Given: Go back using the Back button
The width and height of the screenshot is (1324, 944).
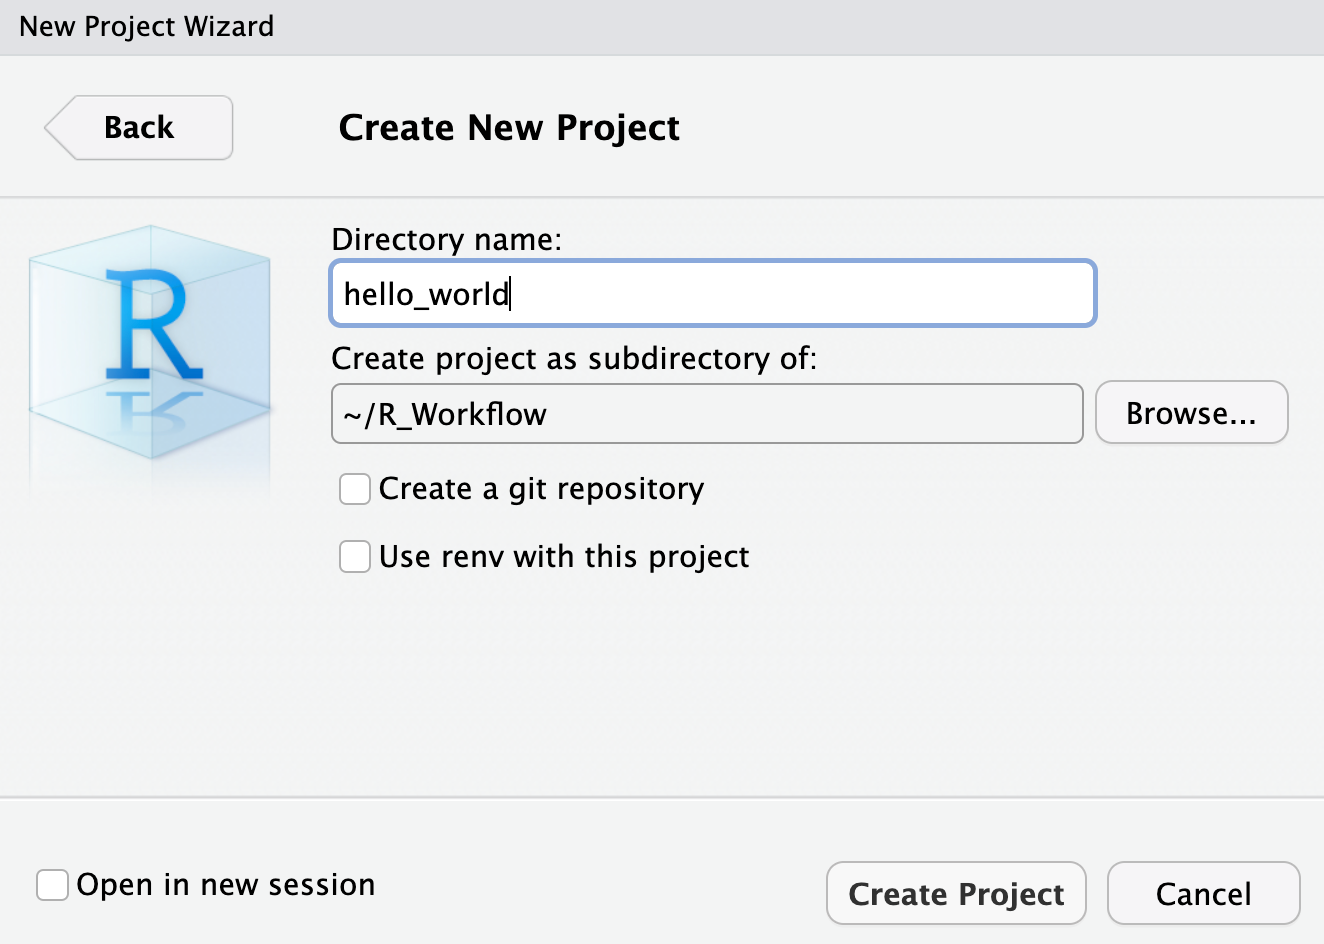Looking at the screenshot, I should click(x=140, y=128).
